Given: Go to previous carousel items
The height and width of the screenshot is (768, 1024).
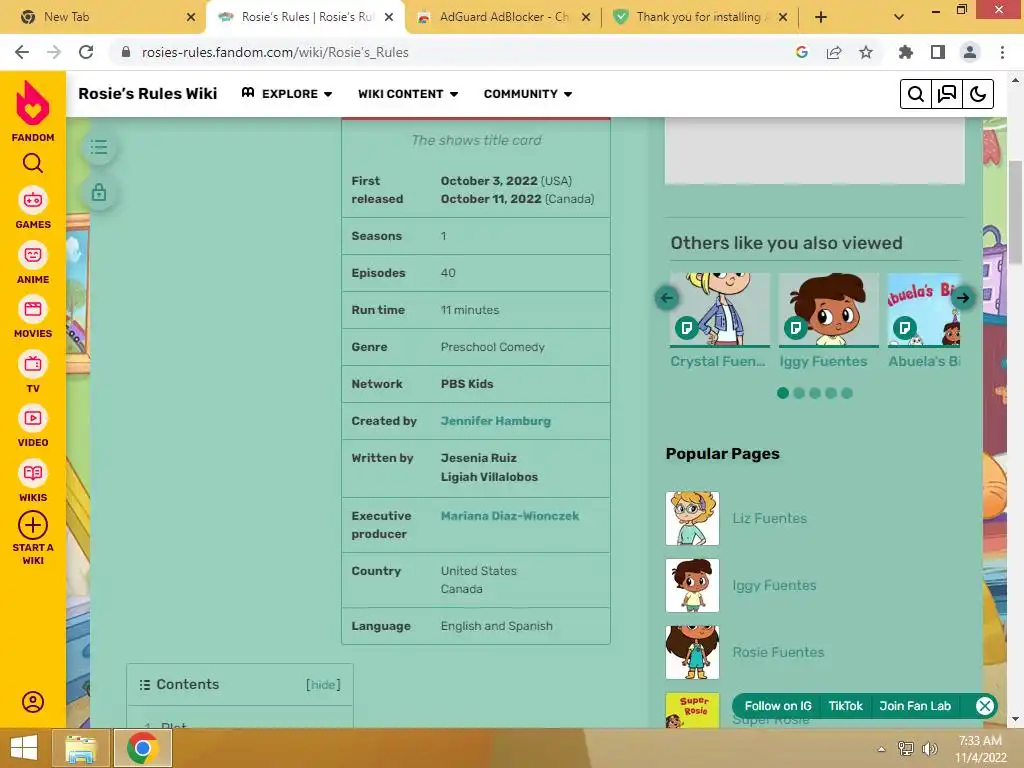Looking at the screenshot, I should tap(667, 298).
